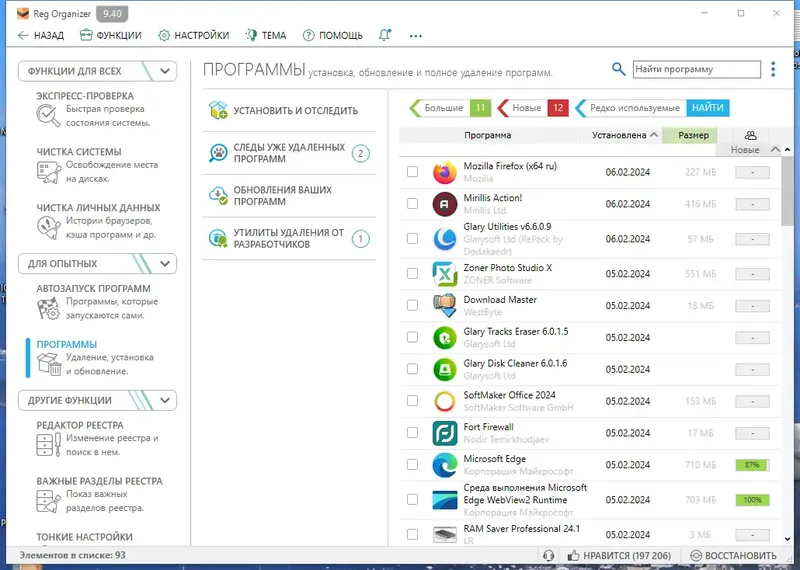Screen dimensions: 800x570
Task: Click the Mirillis Action! program icon
Action: tap(444, 204)
